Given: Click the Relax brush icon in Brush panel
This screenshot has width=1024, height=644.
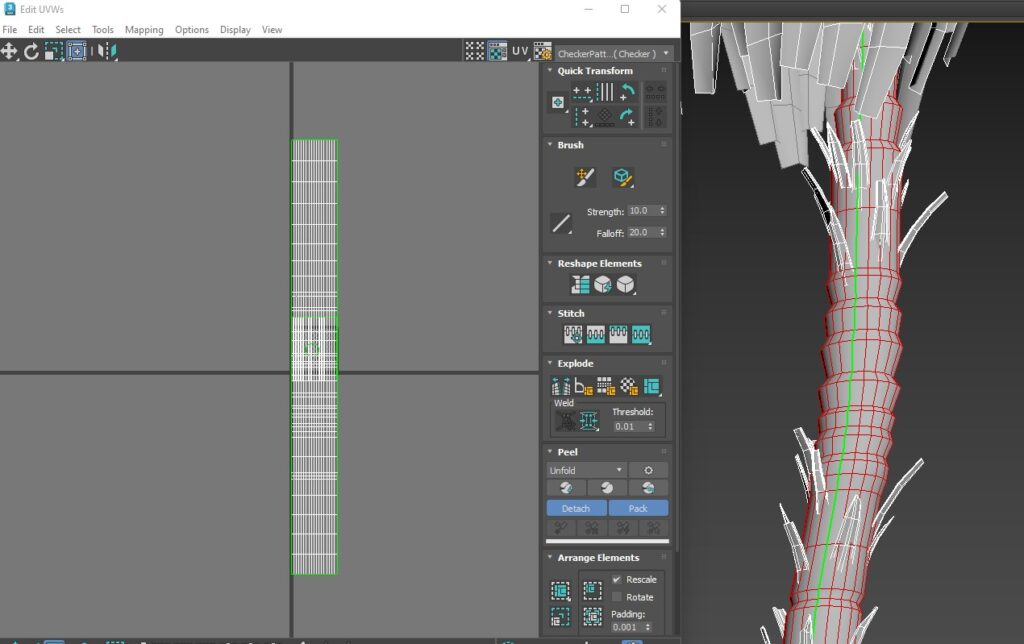Looking at the screenshot, I should click(622, 178).
